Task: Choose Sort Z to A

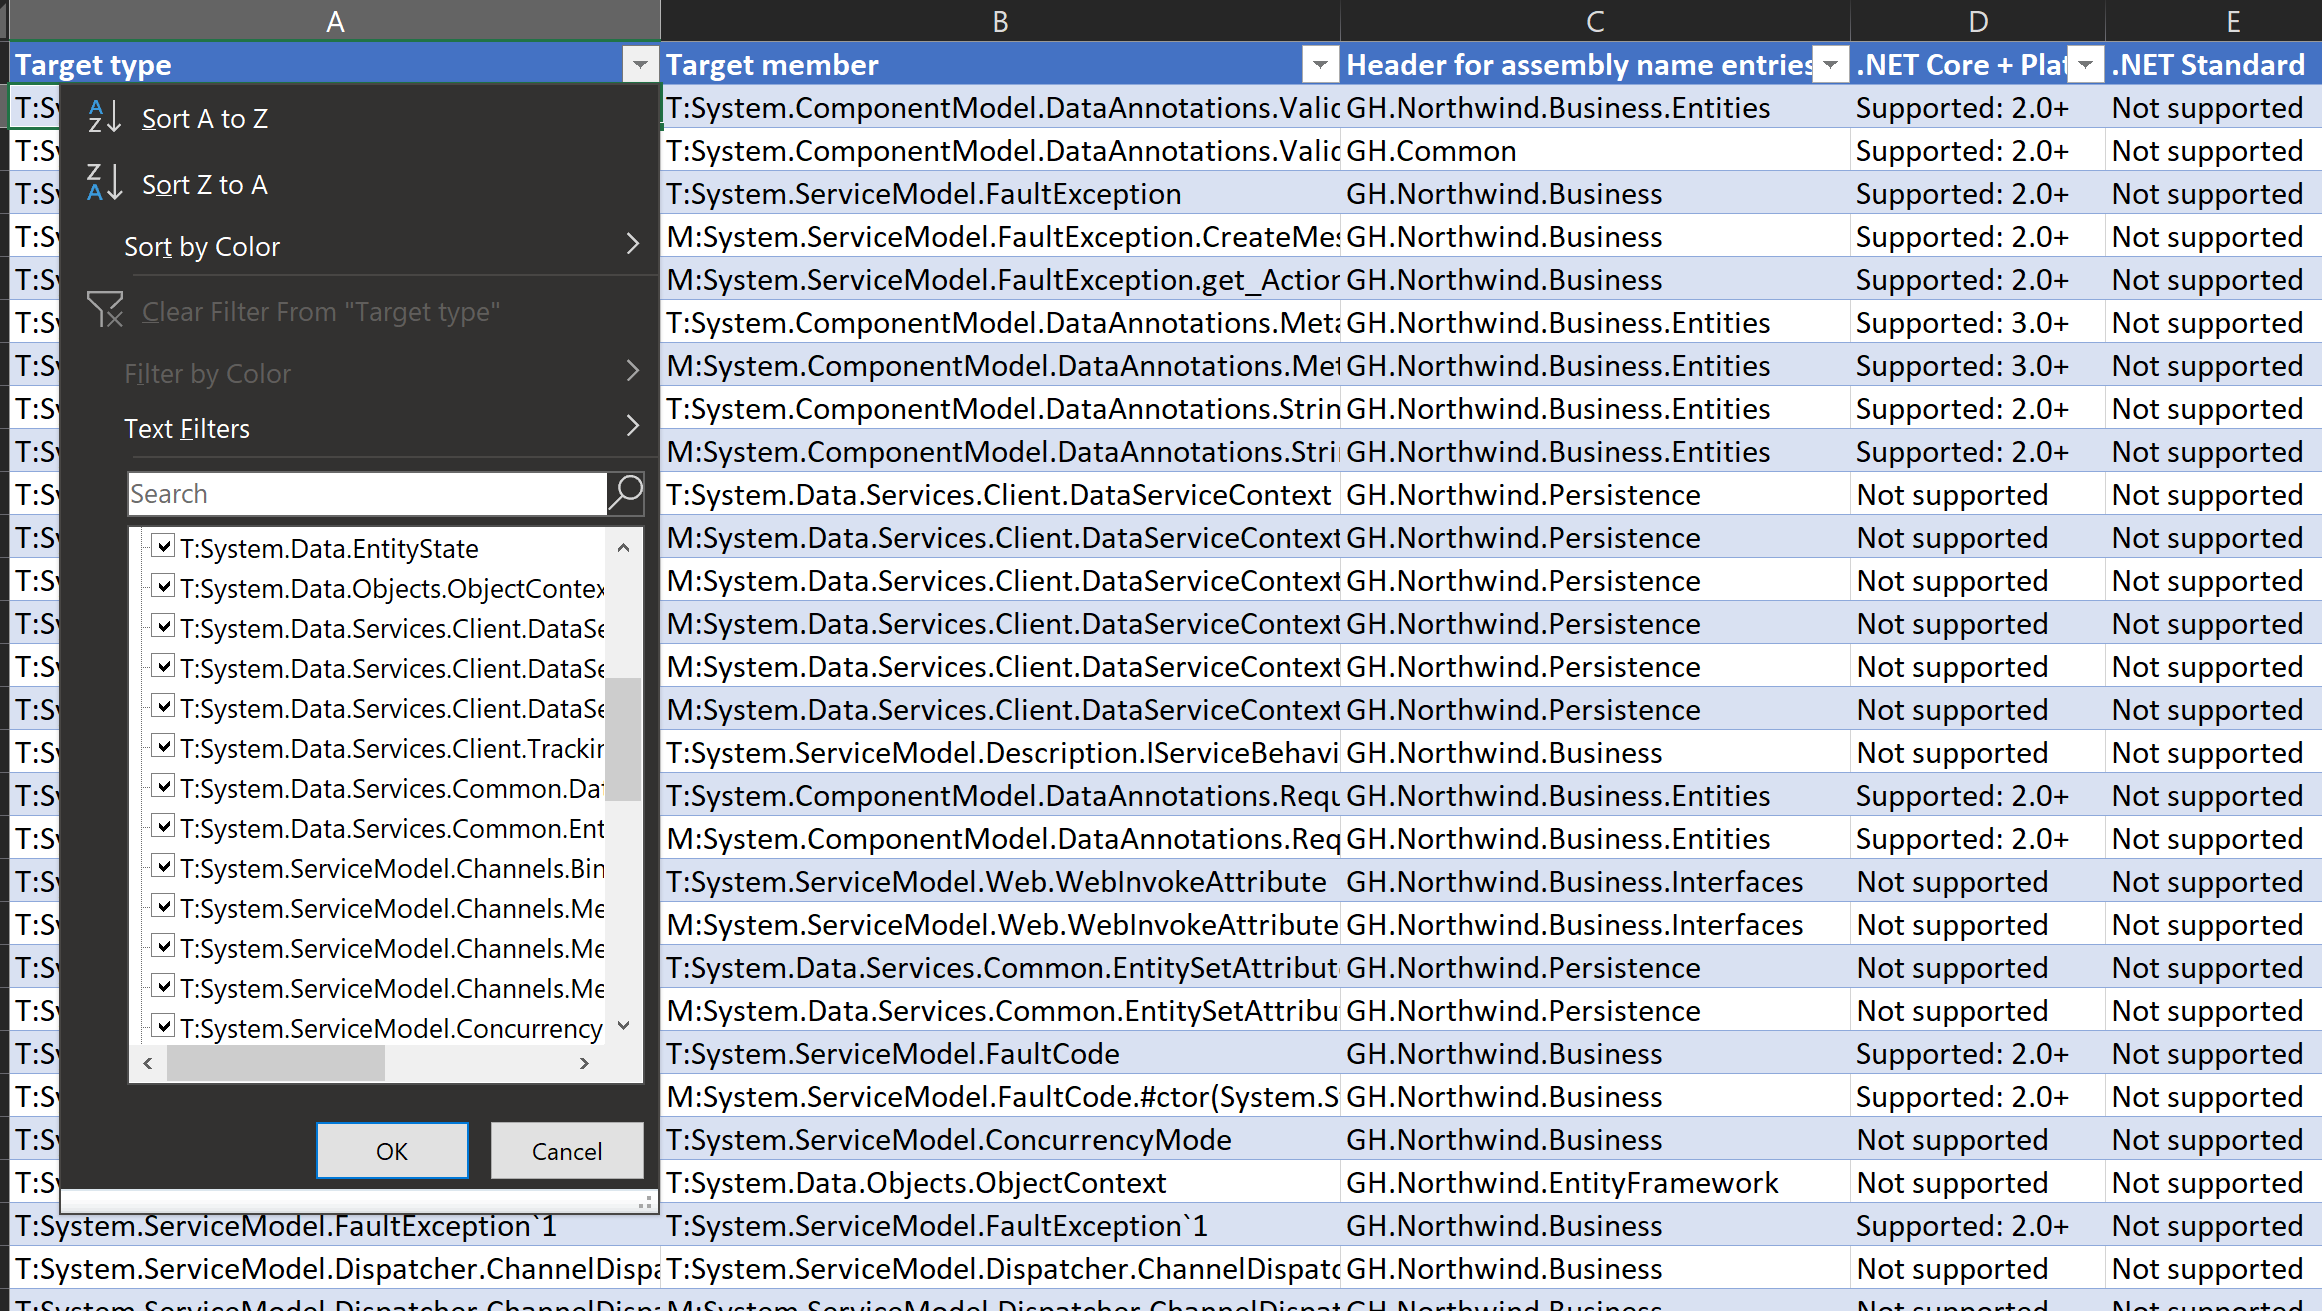Action: pos(360,184)
